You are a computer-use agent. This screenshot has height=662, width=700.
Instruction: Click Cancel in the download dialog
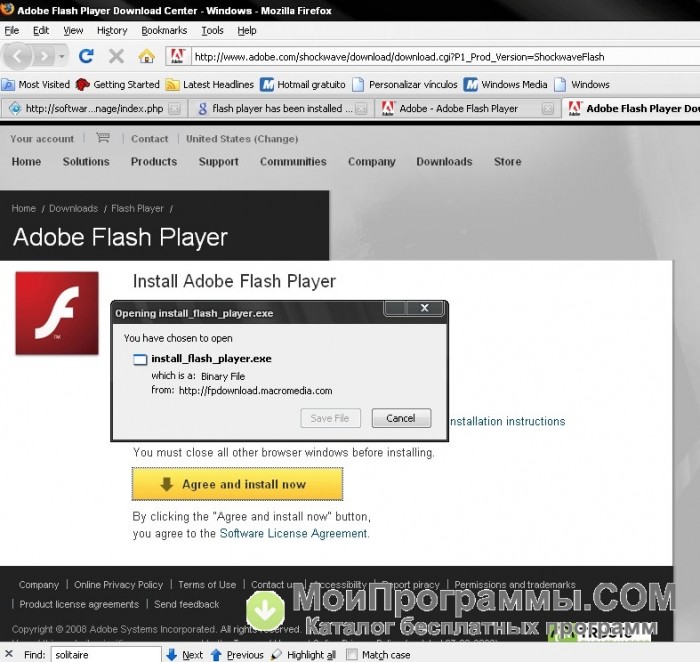401,418
